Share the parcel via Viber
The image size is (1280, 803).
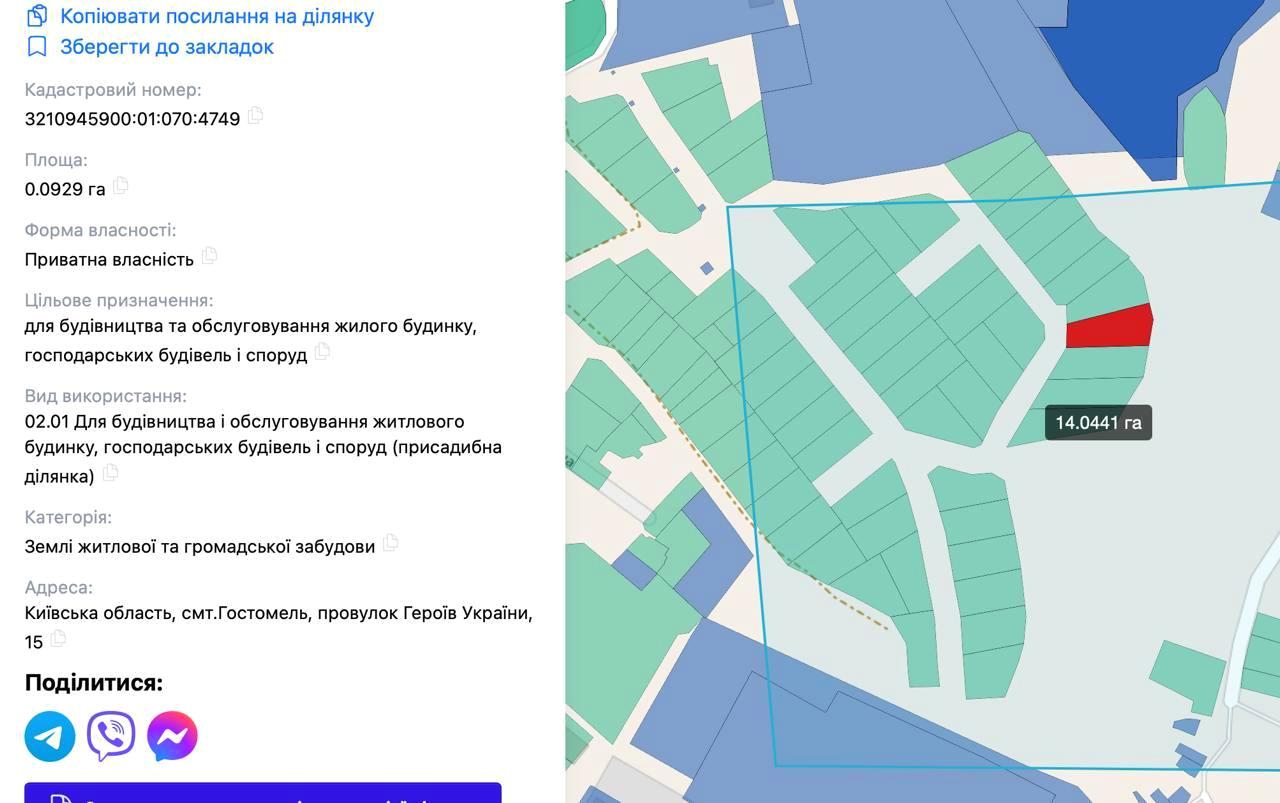click(111, 737)
